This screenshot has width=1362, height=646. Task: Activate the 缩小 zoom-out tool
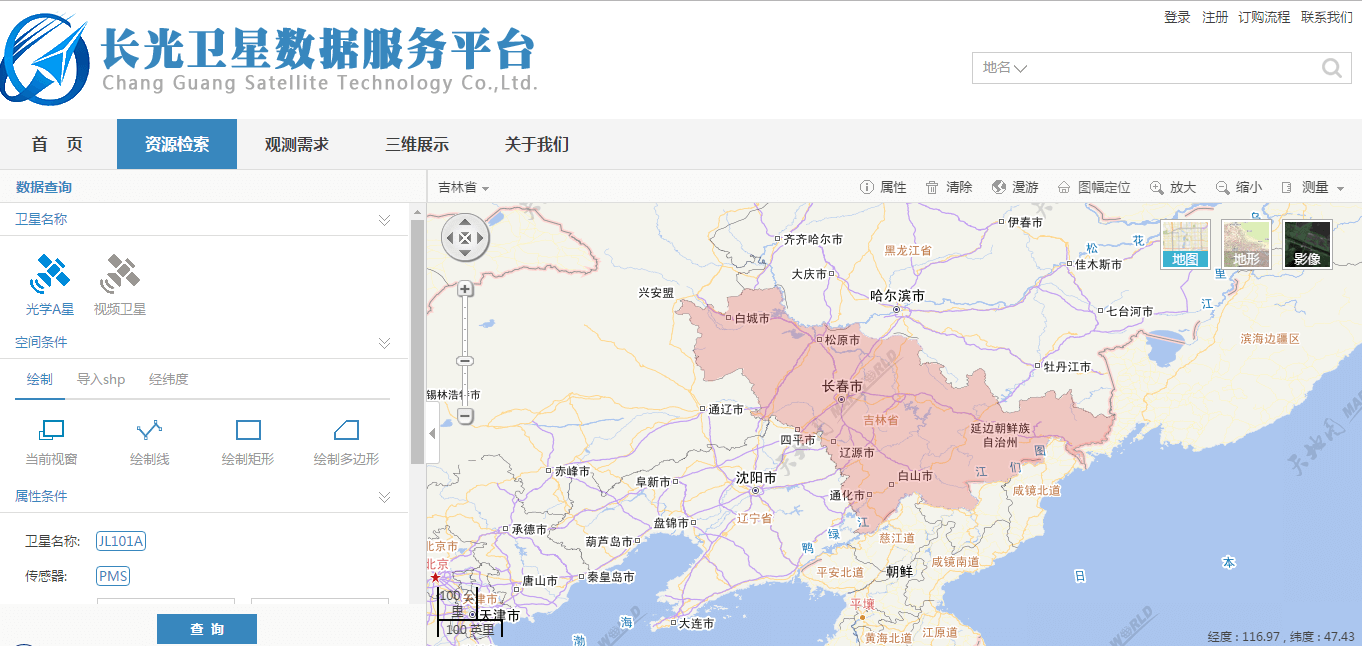(1239, 187)
